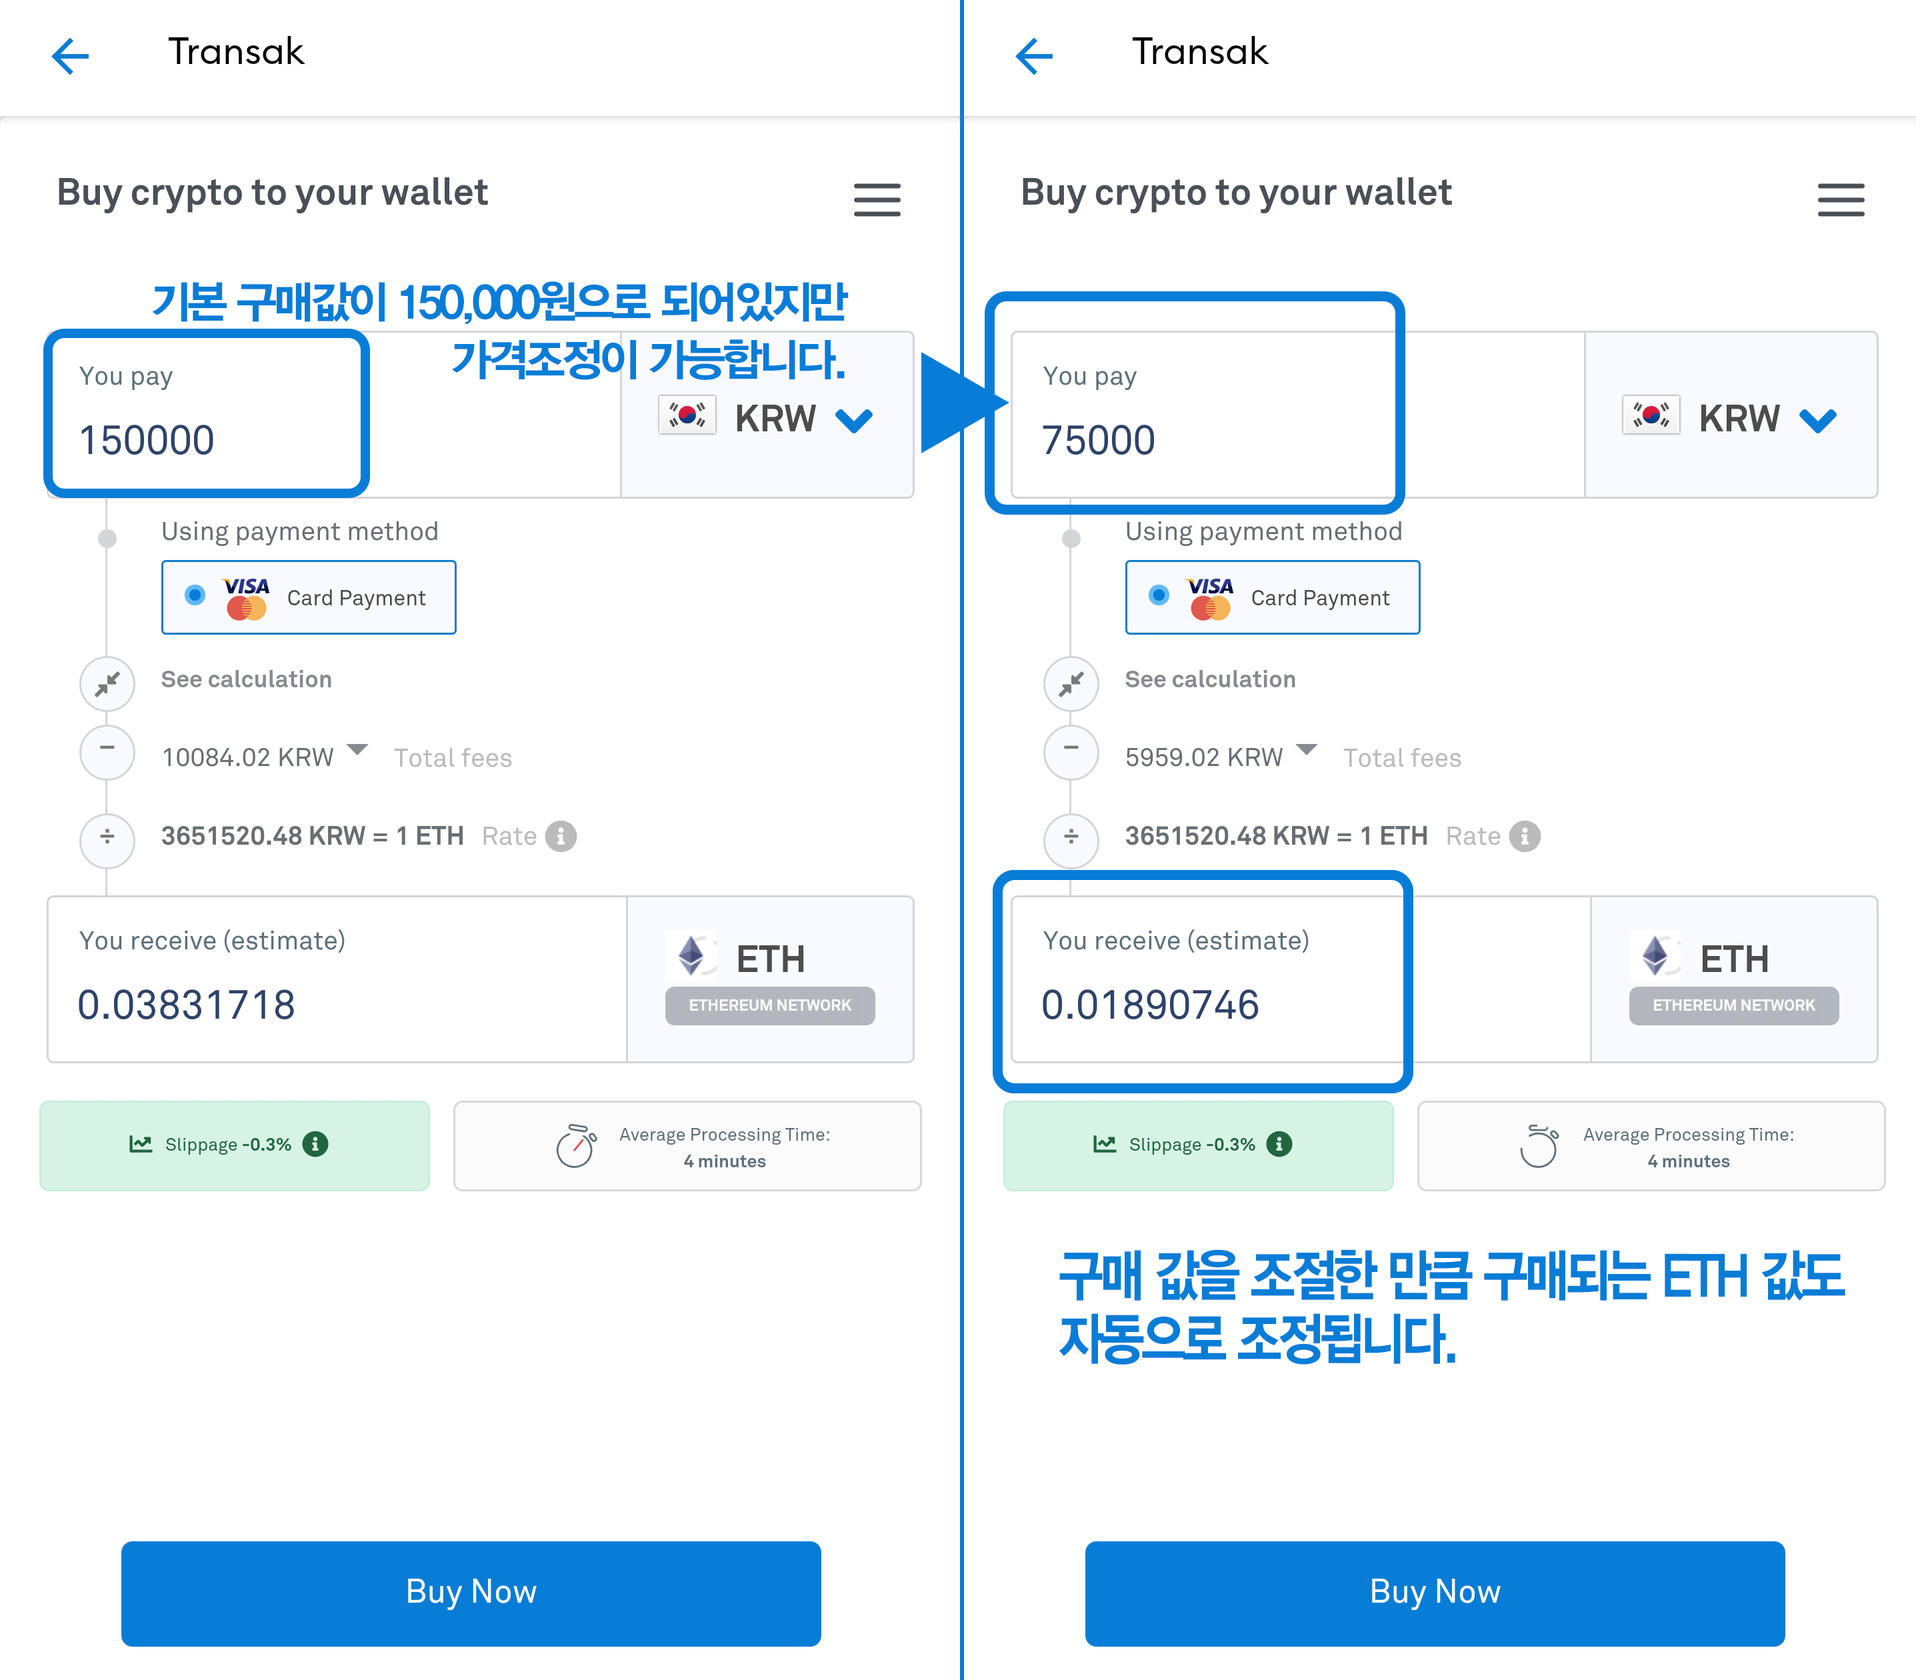Click the South Korea flag icon next to KRW

688,416
